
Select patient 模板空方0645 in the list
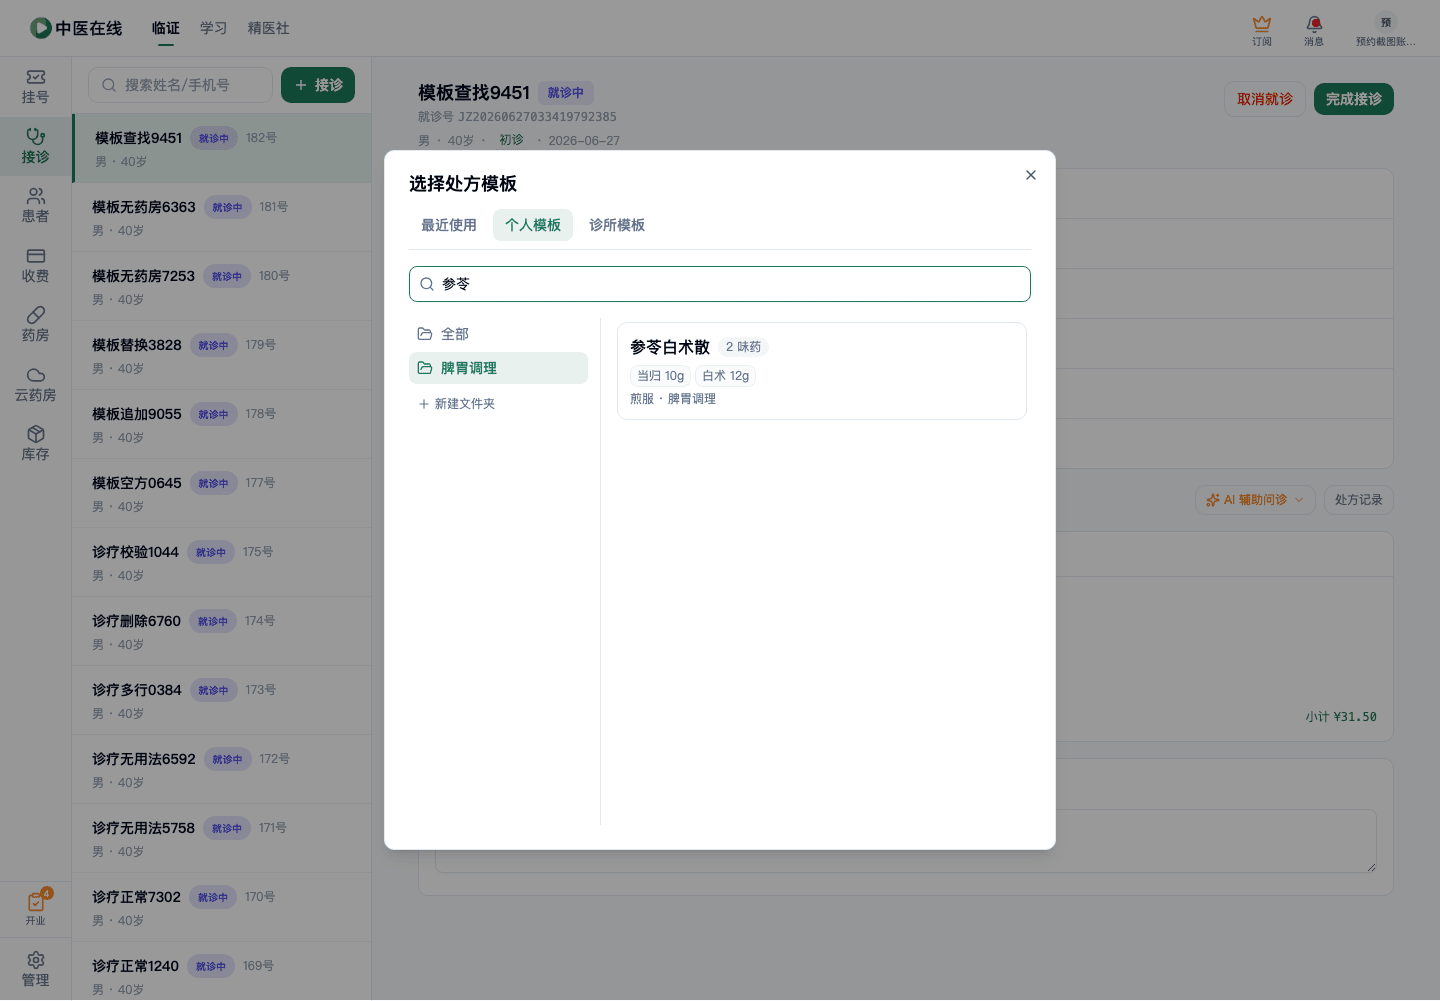pos(221,493)
